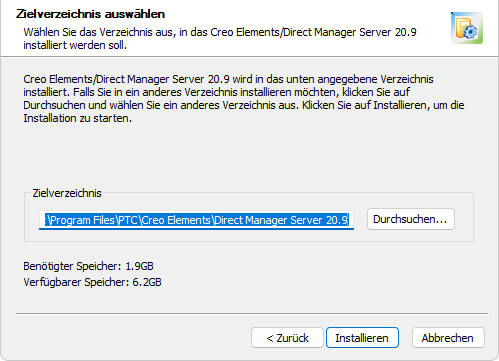Click the Zielverzeichnis path input field
The height and width of the screenshot is (361, 499).
pyautogui.click(x=196, y=220)
